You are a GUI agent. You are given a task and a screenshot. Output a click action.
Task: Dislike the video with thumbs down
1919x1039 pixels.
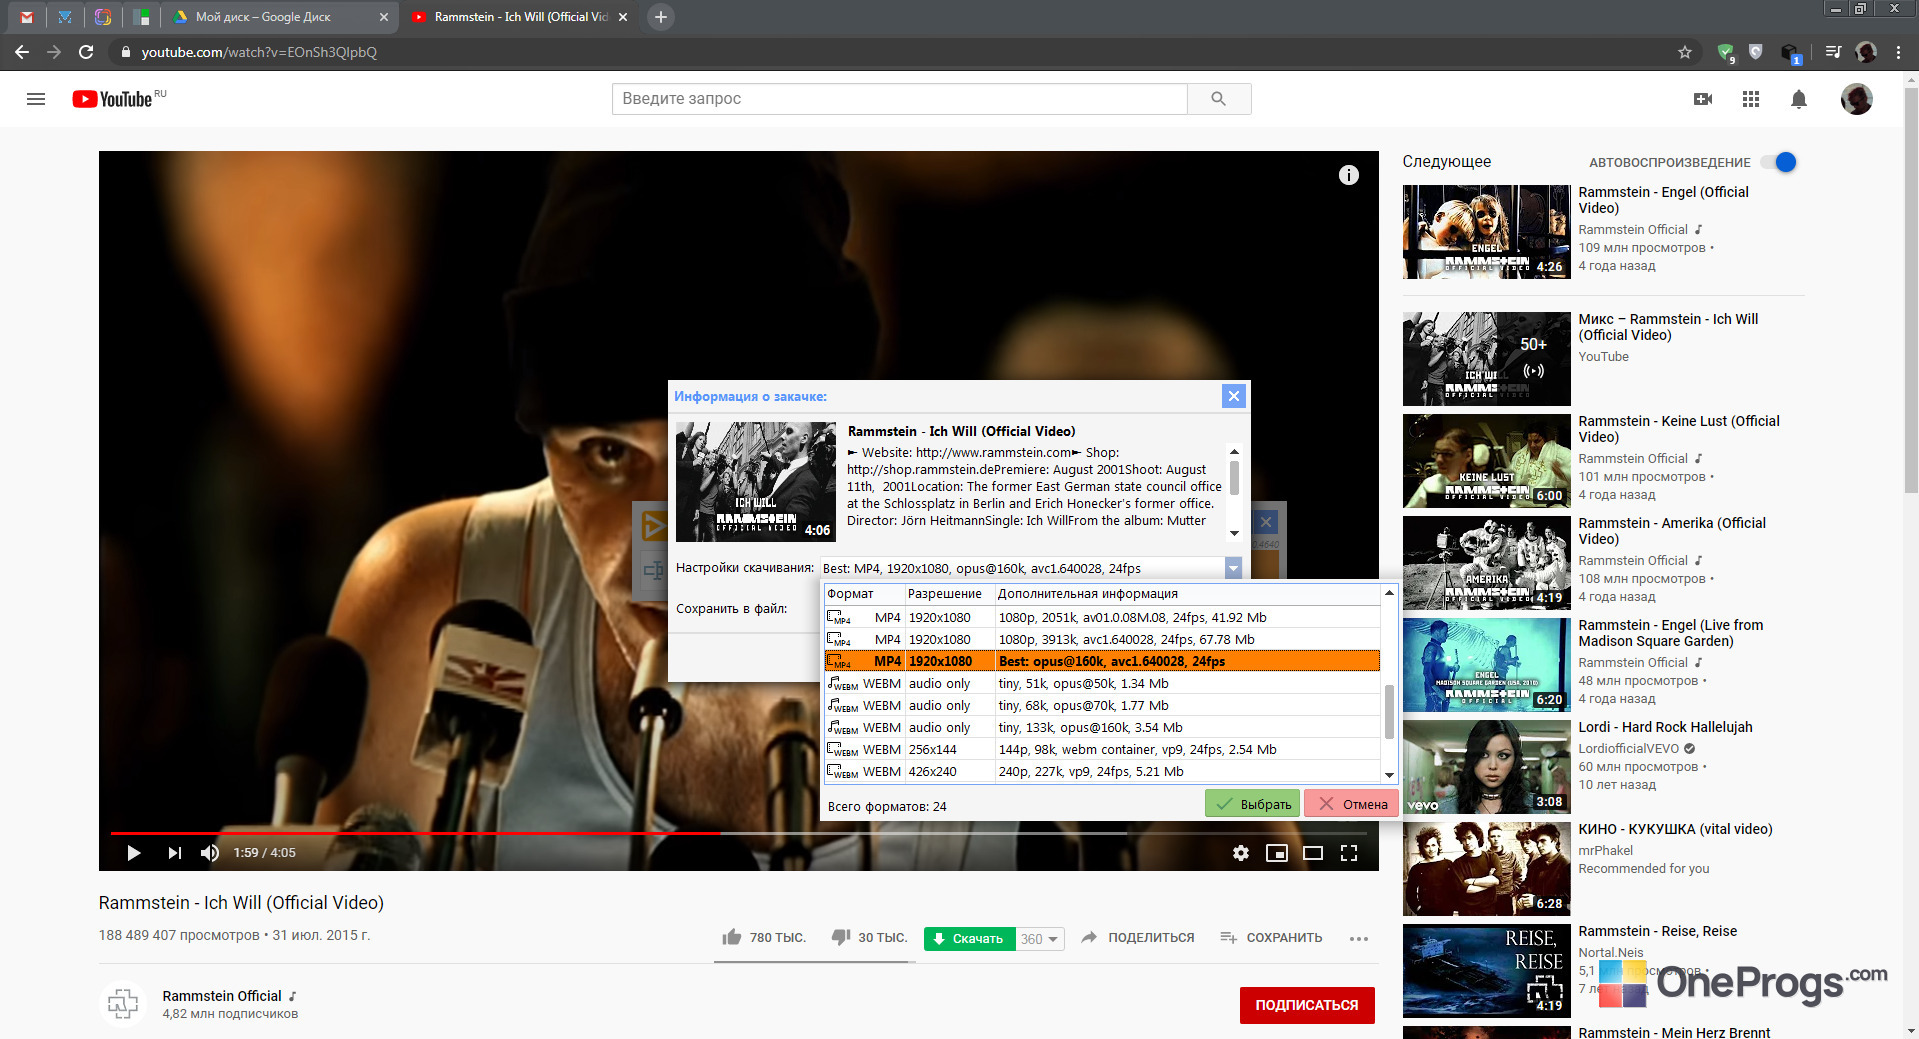point(869,938)
